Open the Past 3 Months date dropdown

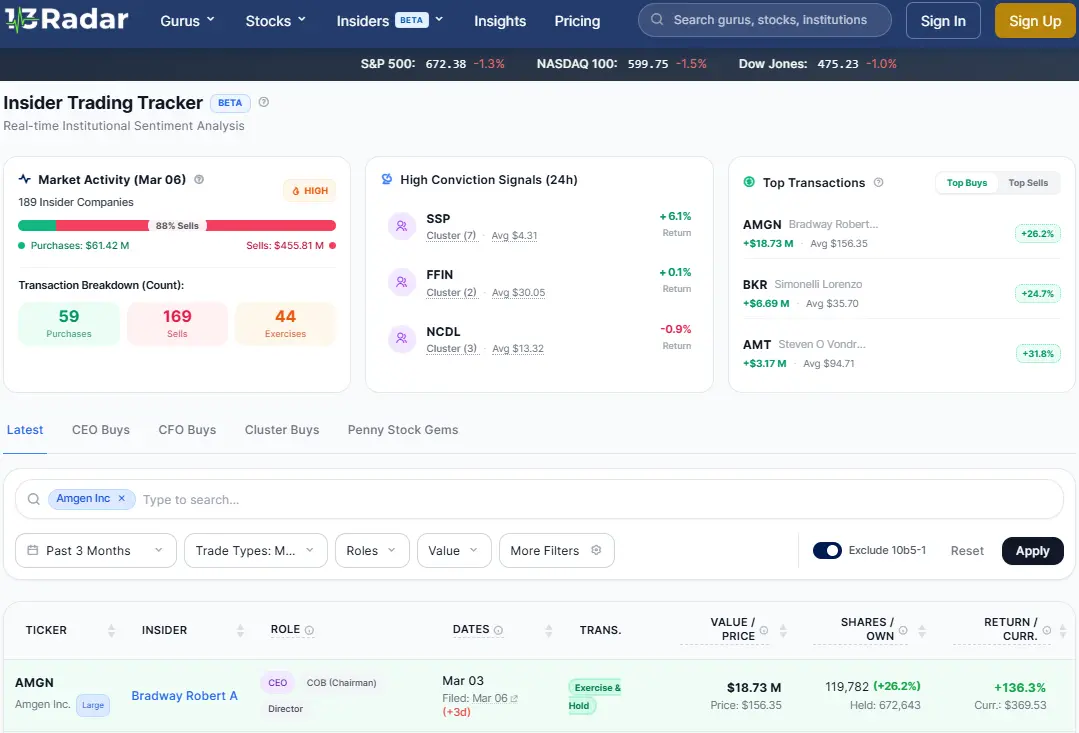tap(96, 550)
